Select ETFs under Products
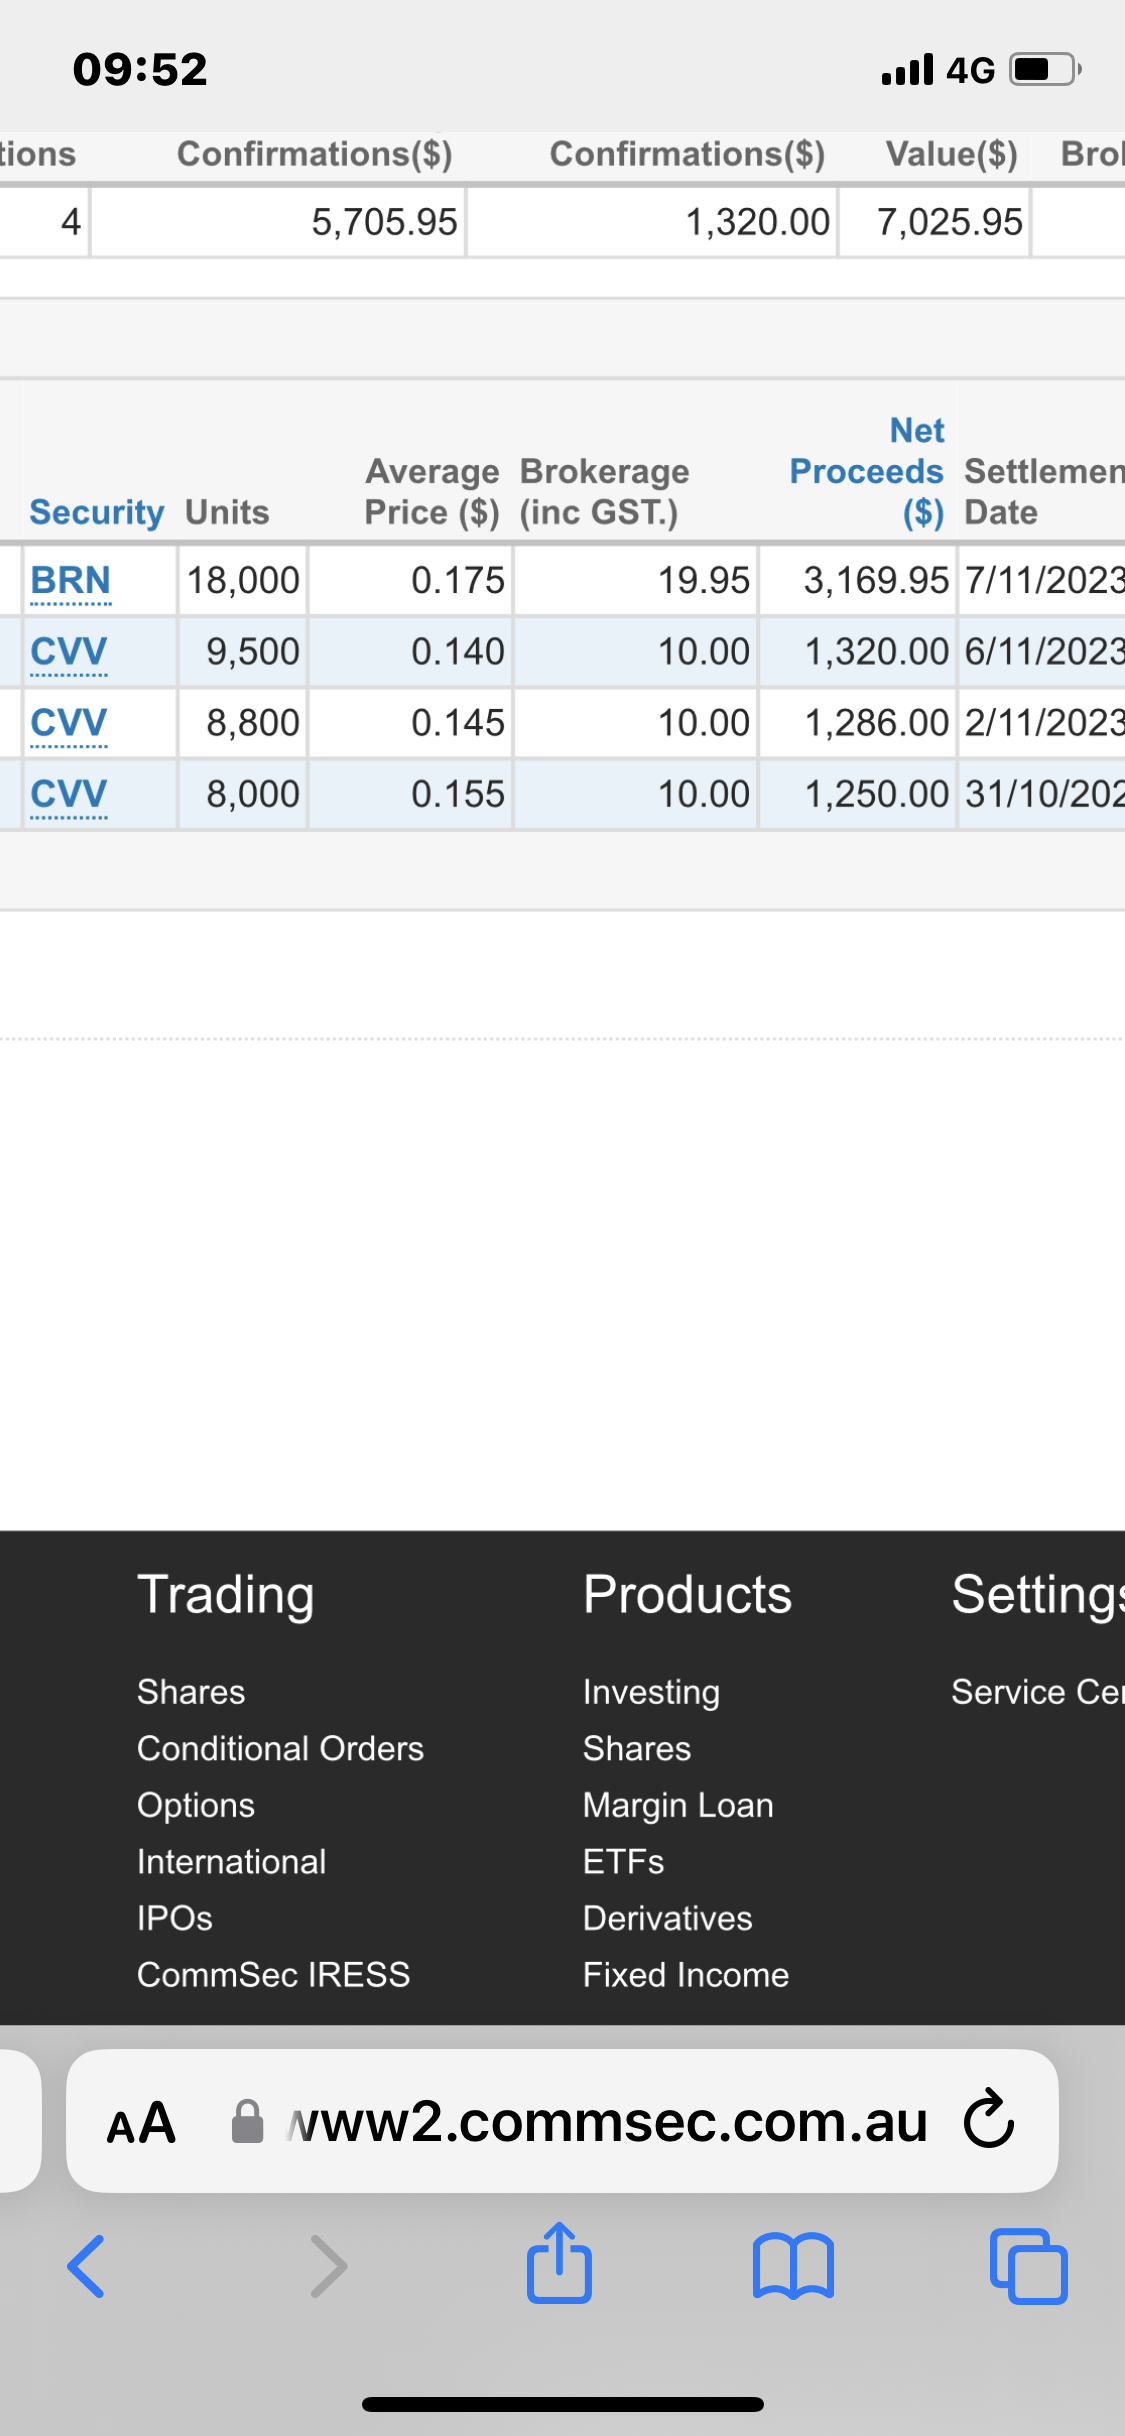Screen dimensions: 1125x2436 point(623,1861)
